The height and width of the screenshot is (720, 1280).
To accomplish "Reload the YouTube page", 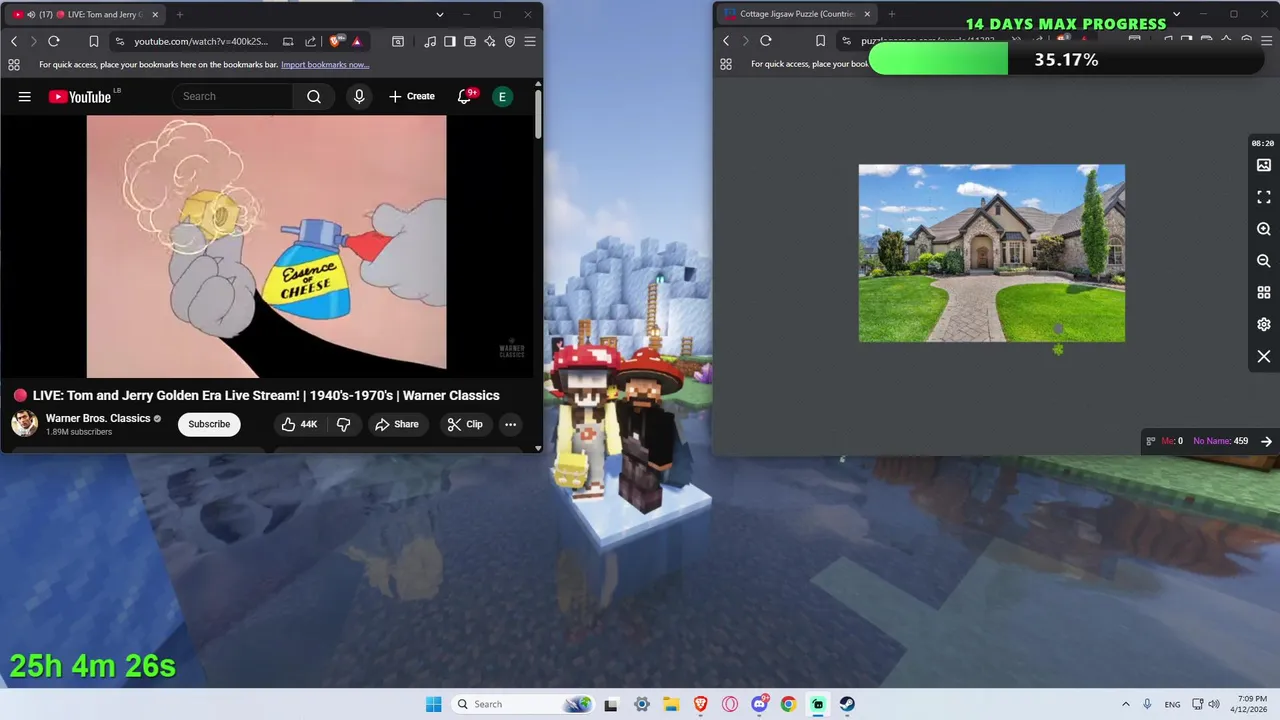I will [x=54, y=41].
